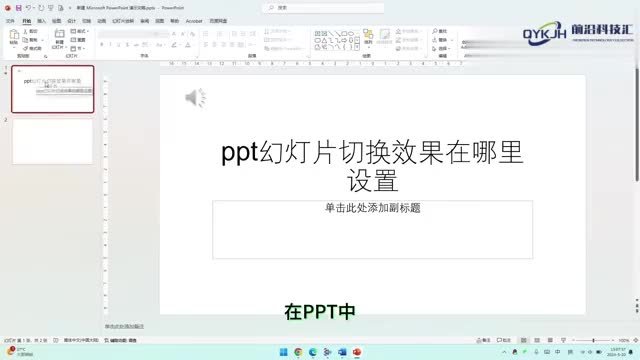Open the font name combo box
The image size is (640, 360).
click(x=129, y=34)
